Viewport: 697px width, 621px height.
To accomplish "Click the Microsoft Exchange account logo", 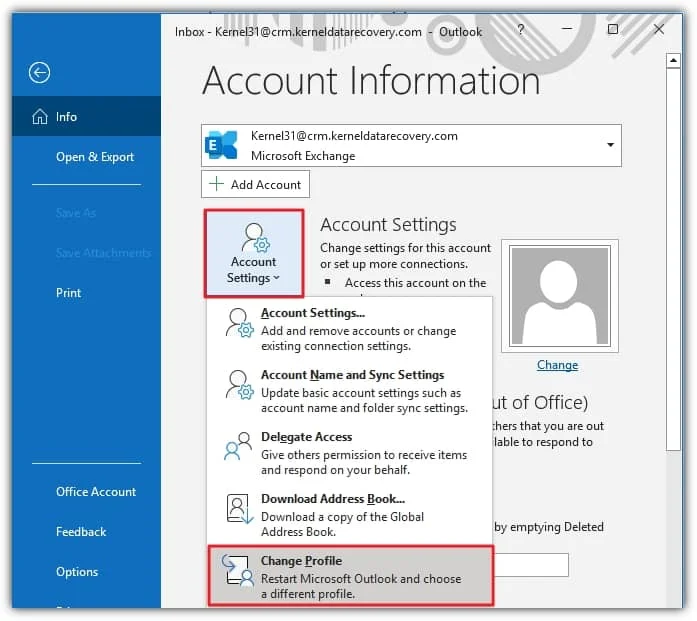I will point(221,145).
